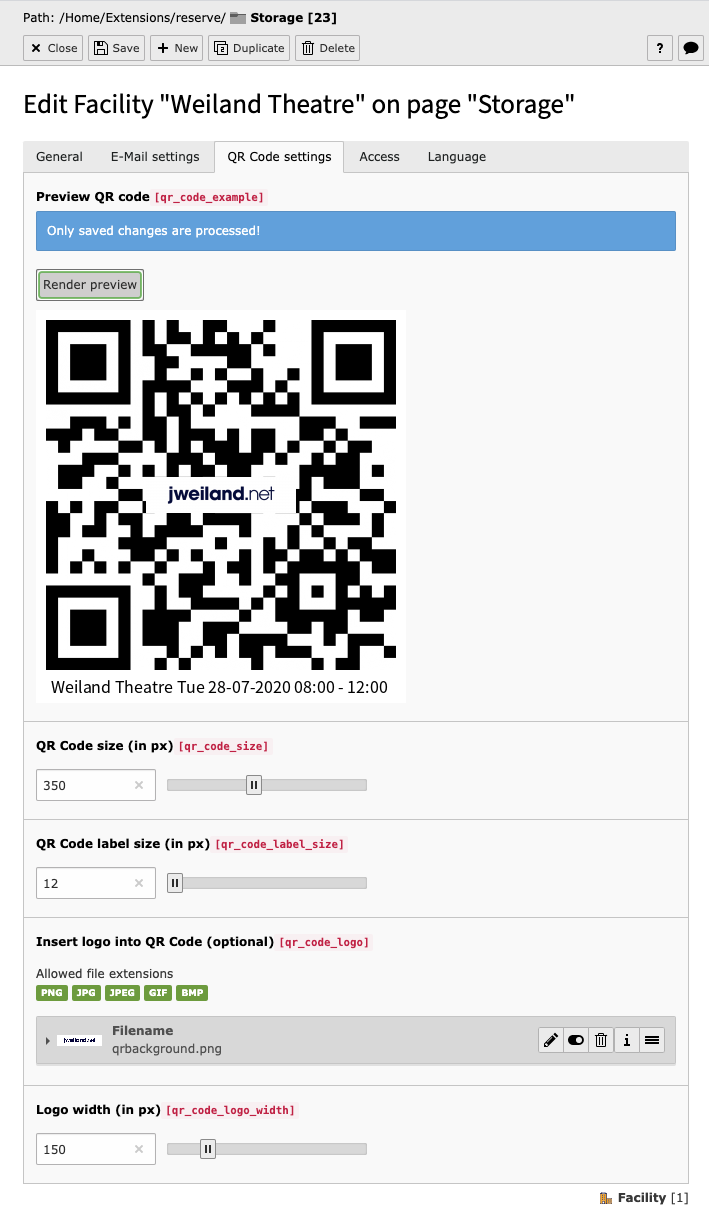The width and height of the screenshot is (709, 1217).
Task: Click the drag handle of qrbackground.png
Action: (x=652, y=1040)
